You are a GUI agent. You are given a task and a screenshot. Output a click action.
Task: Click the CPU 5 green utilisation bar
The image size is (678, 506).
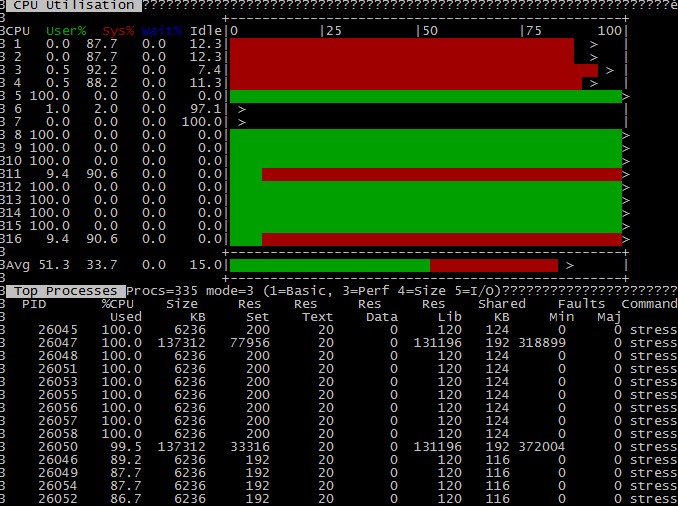(x=426, y=96)
